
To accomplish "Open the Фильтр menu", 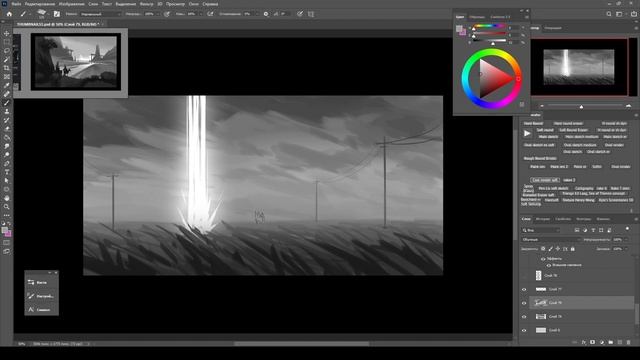I will tap(147, 4).
